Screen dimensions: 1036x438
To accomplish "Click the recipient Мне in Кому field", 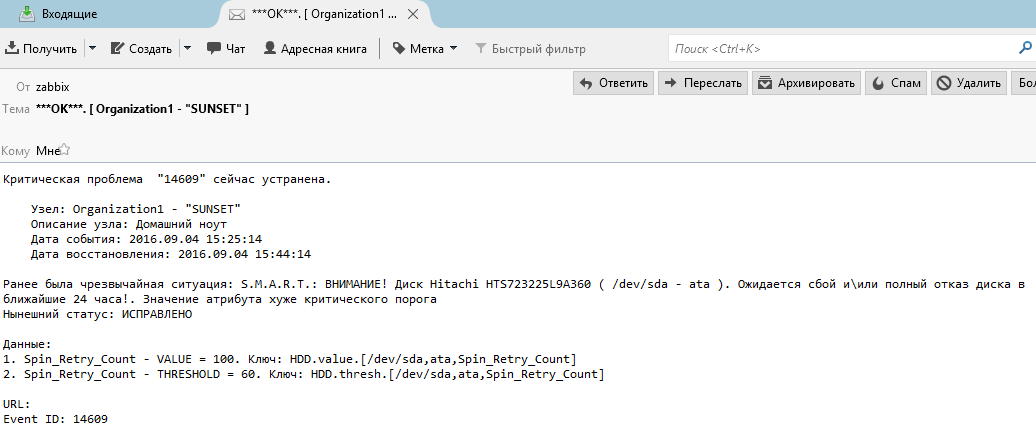I will [x=46, y=151].
